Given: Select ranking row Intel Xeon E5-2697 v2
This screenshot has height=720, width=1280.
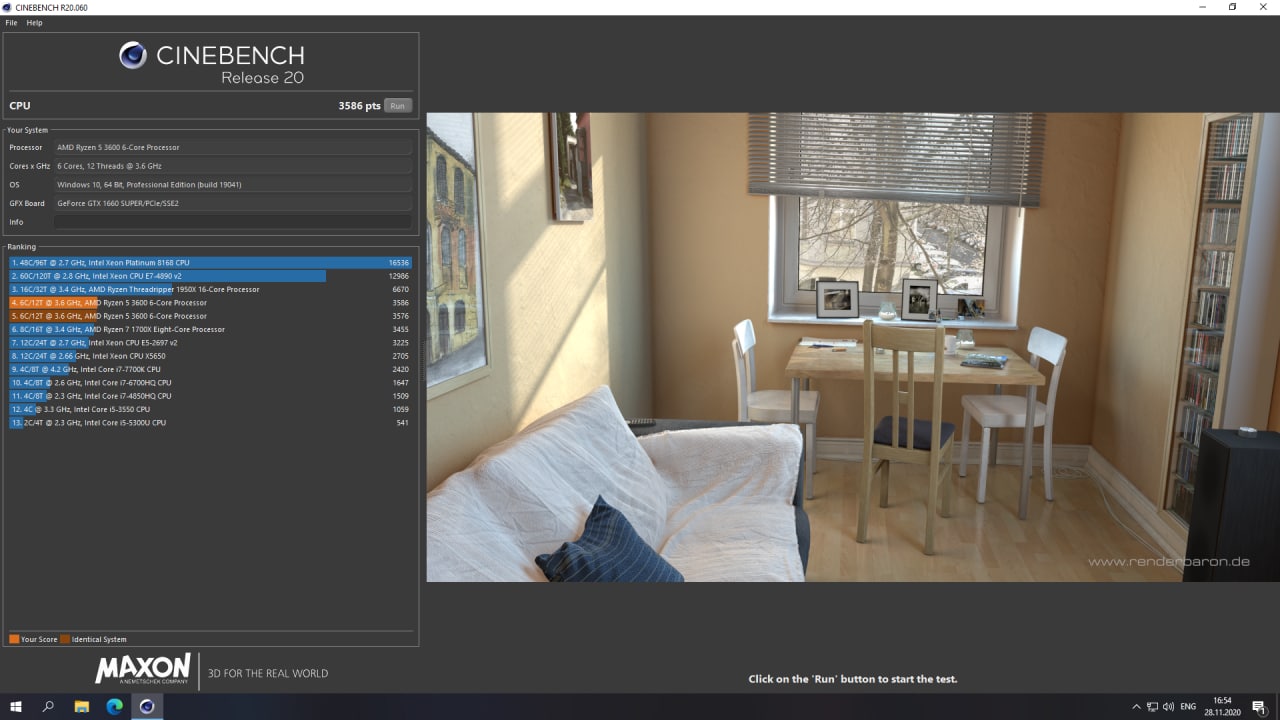Looking at the screenshot, I should [210, 343].
